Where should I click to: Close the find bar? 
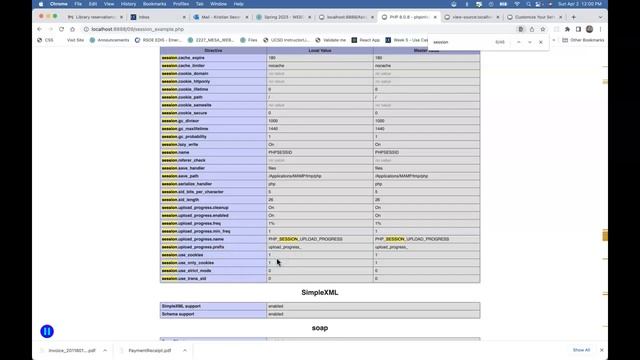pyautogui.click(x=541, y=42)
